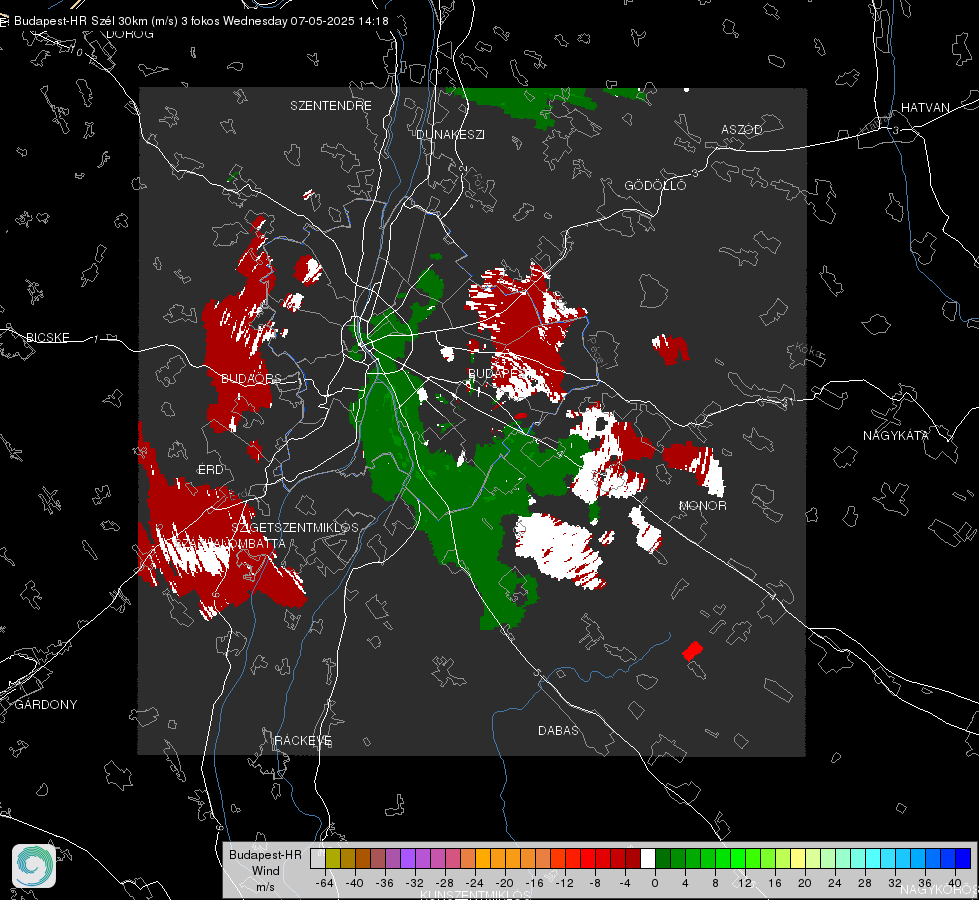The height and width of the screenshot is (900, 979).
Task: Click the NAGYKÁTA city label
Action: 896,435
